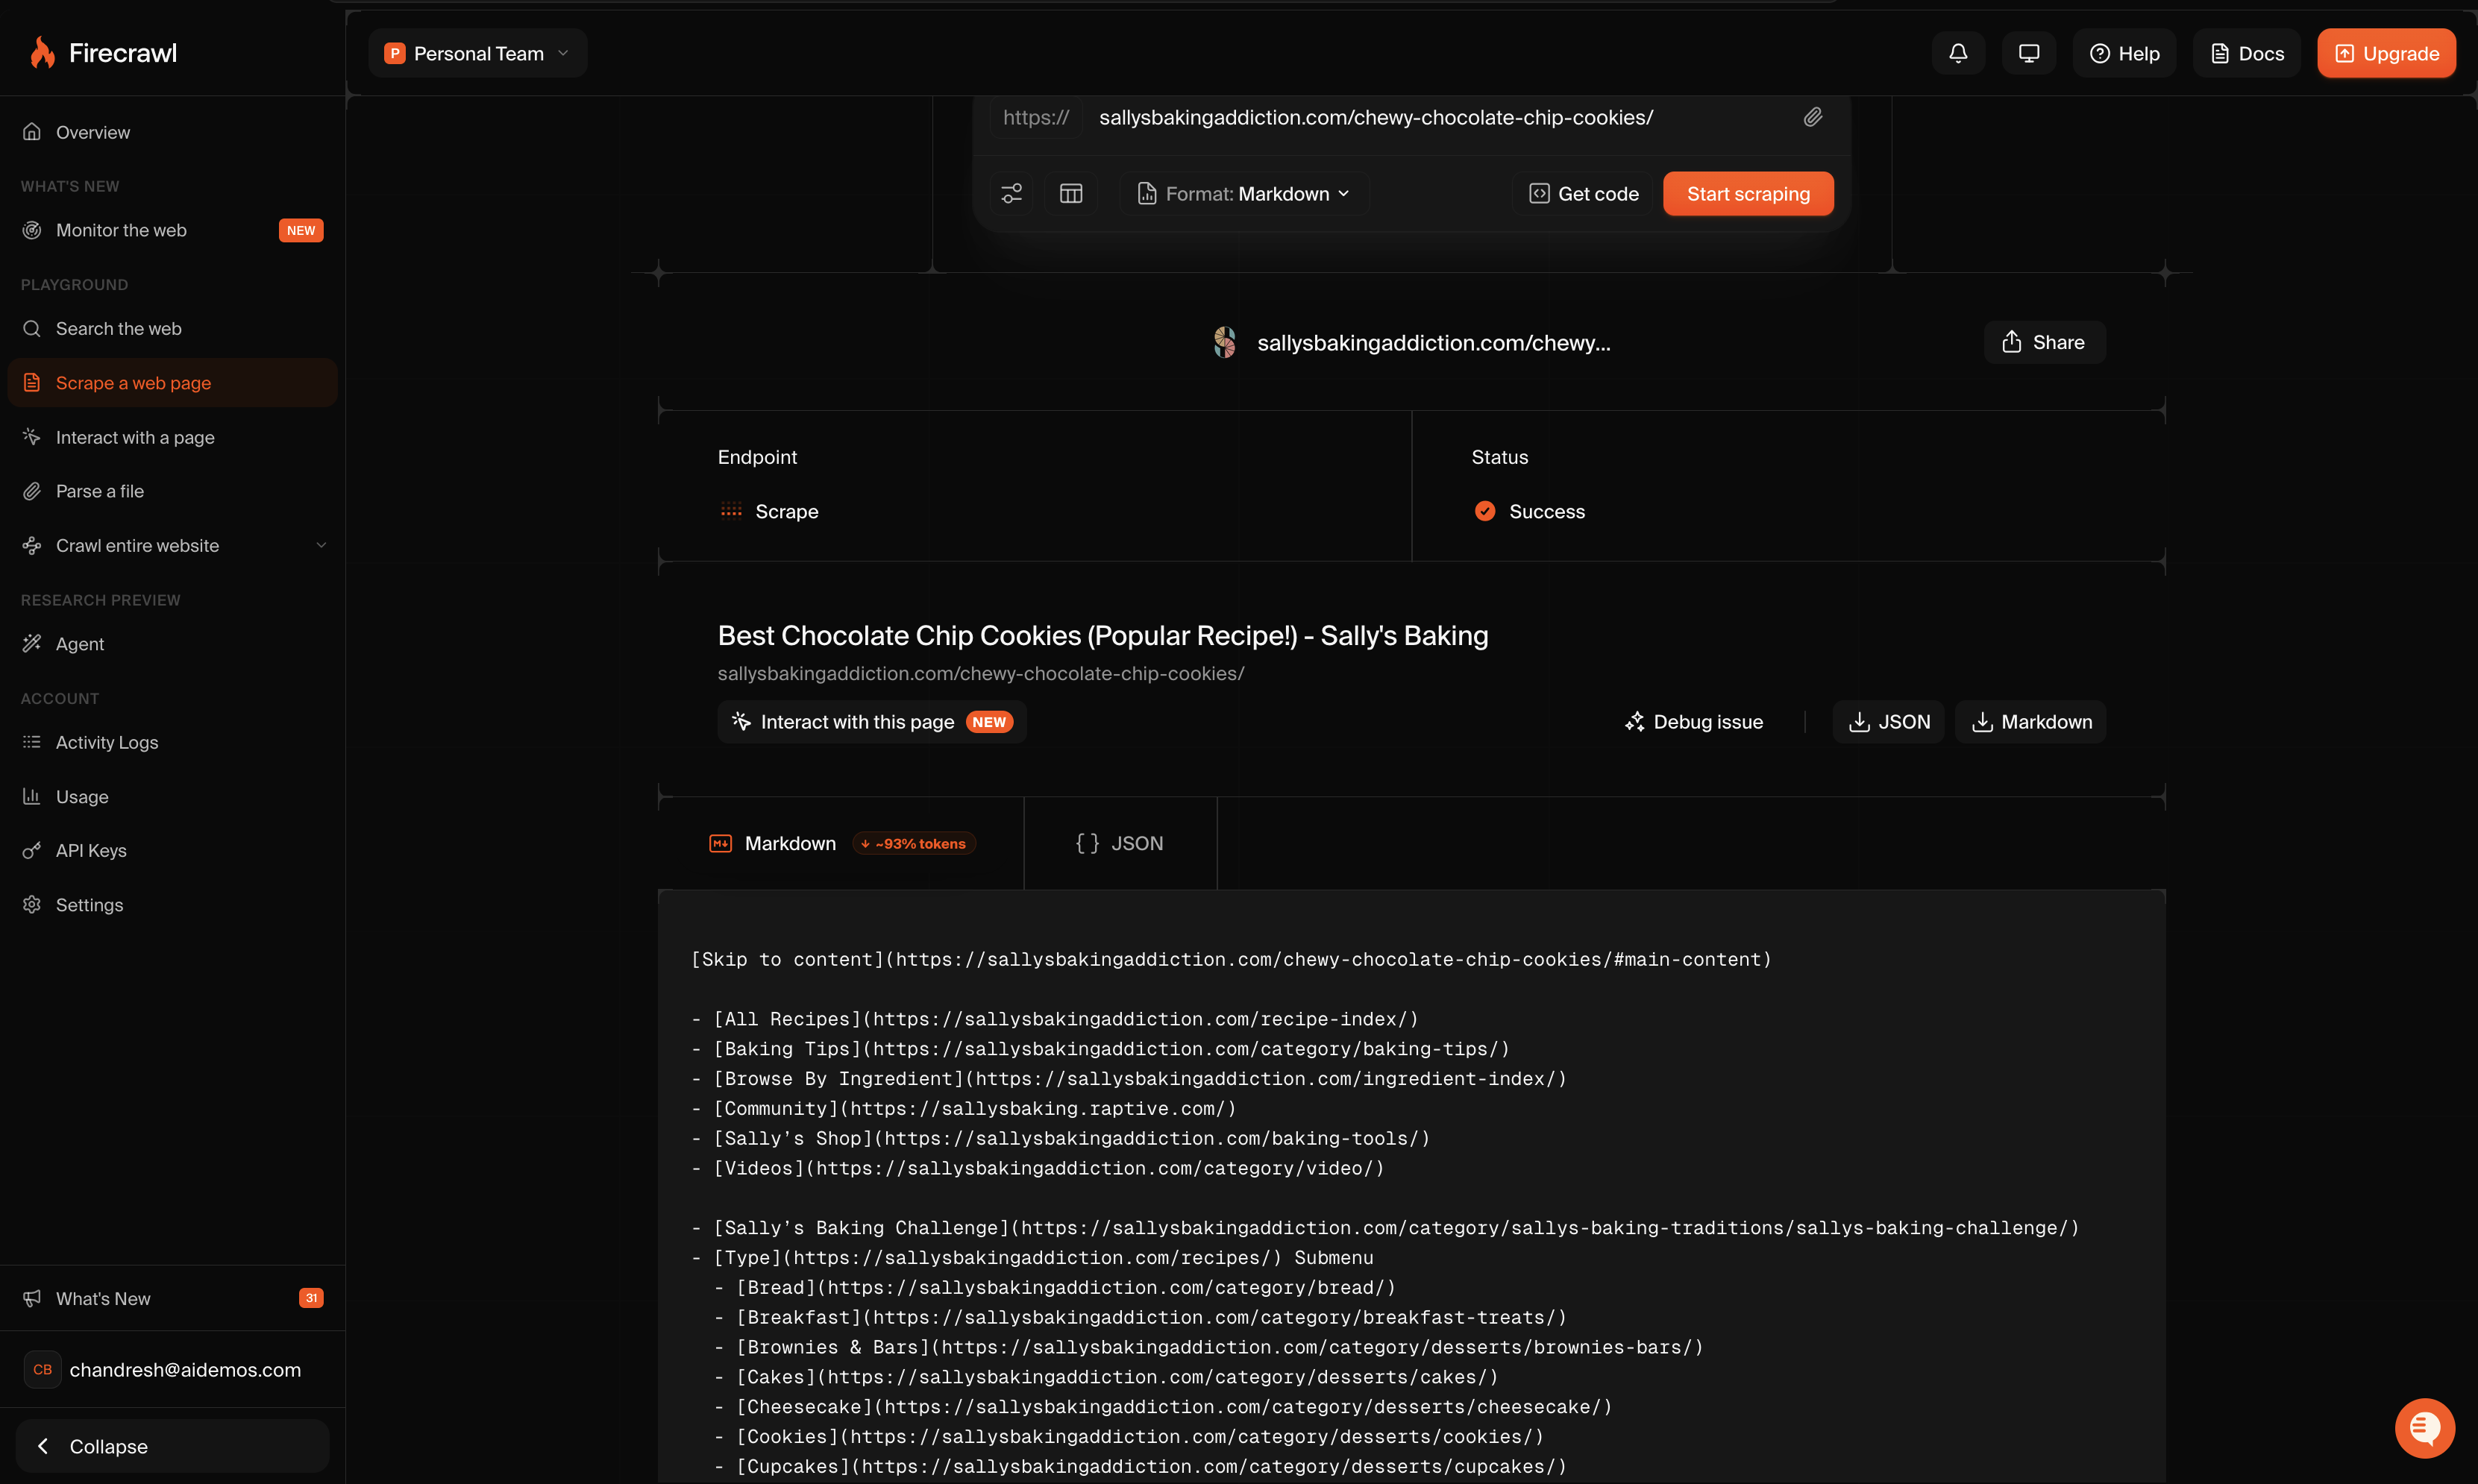Download the Markdown result

2030,721
